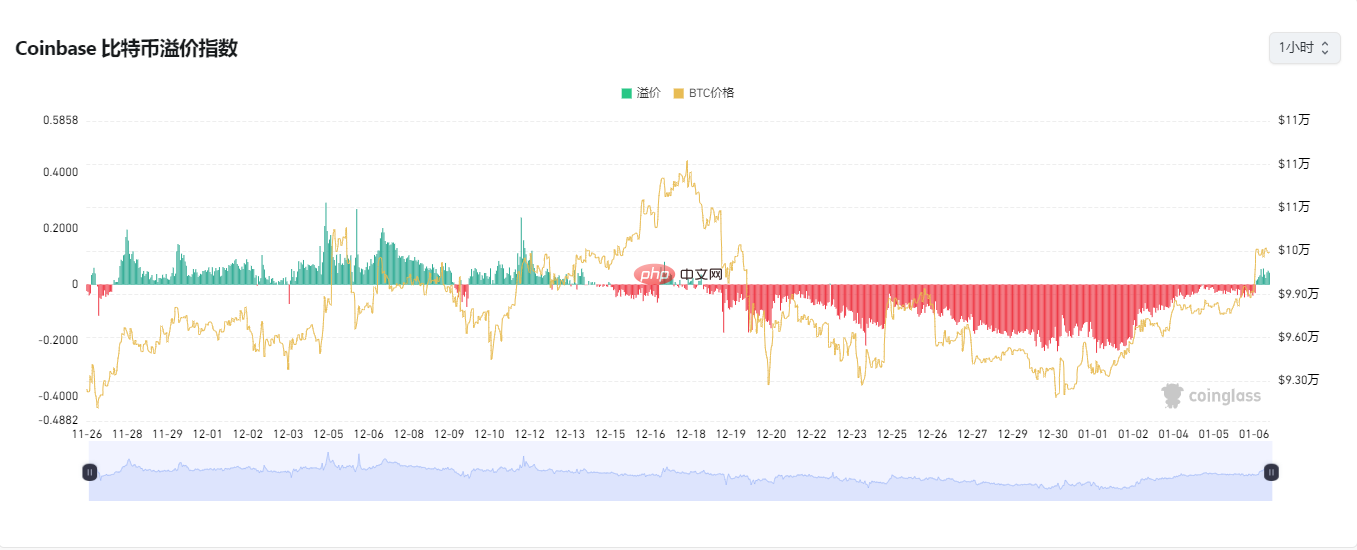The width and height of the screenshot is (1357, 550).
Task: Click the green 溢价 legend square
Action: click(627, 93)
